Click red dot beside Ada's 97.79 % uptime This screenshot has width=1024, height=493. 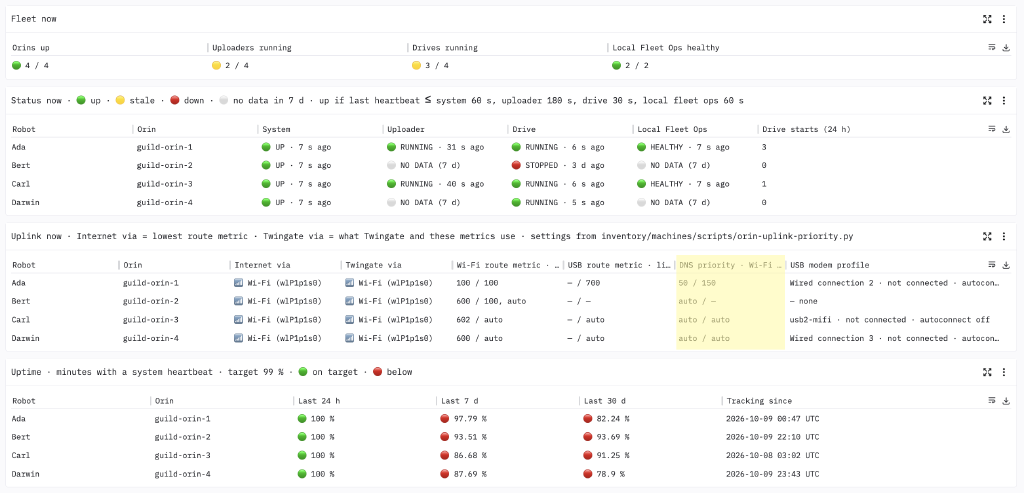[445, 419]
